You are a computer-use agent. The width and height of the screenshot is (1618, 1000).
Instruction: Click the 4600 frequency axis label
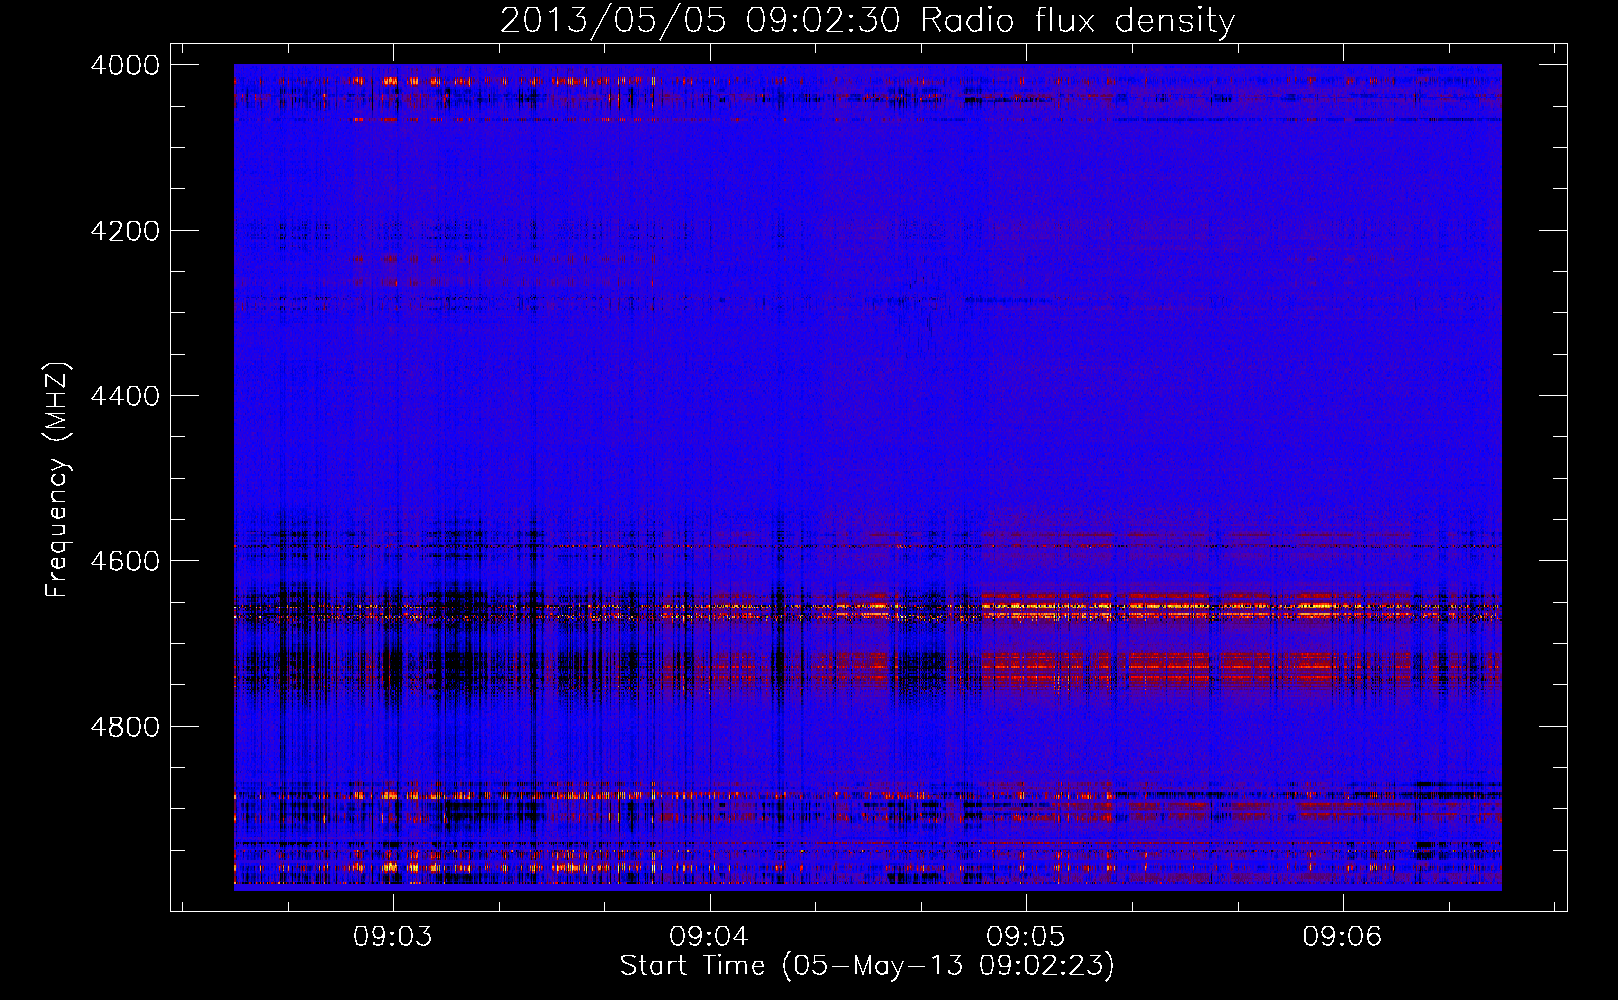coord(125,561)
